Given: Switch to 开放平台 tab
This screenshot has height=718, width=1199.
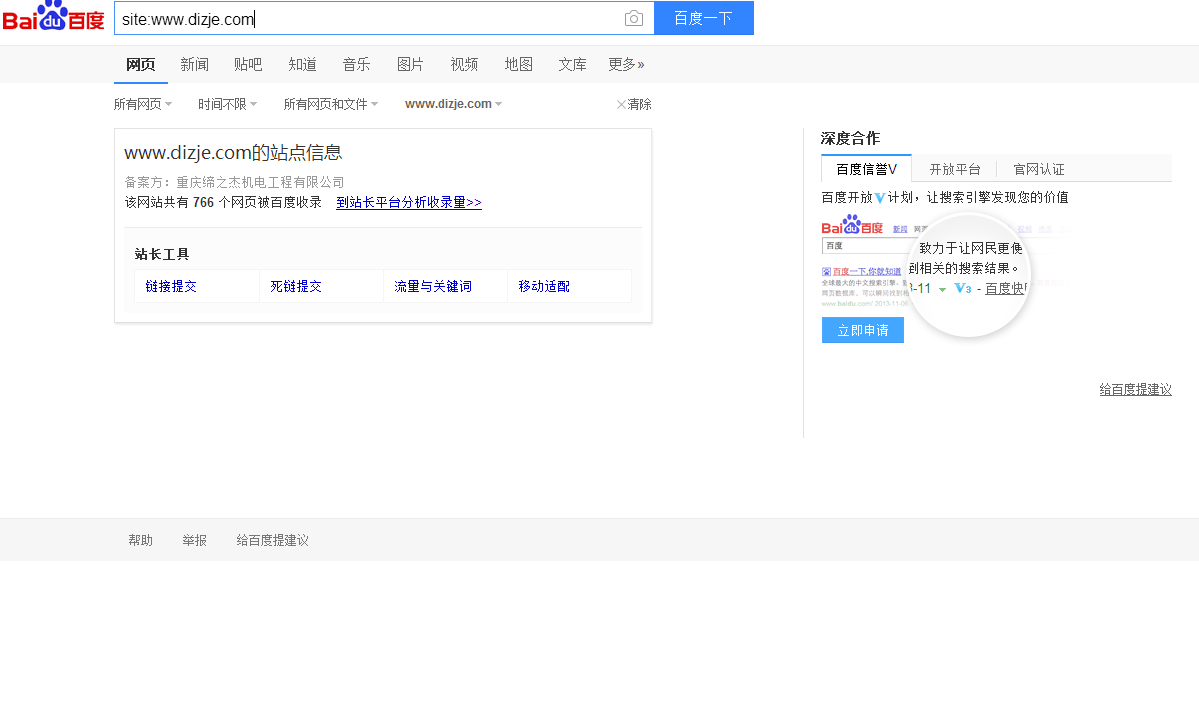Looking at the screenshot, I should click(954, 169).
